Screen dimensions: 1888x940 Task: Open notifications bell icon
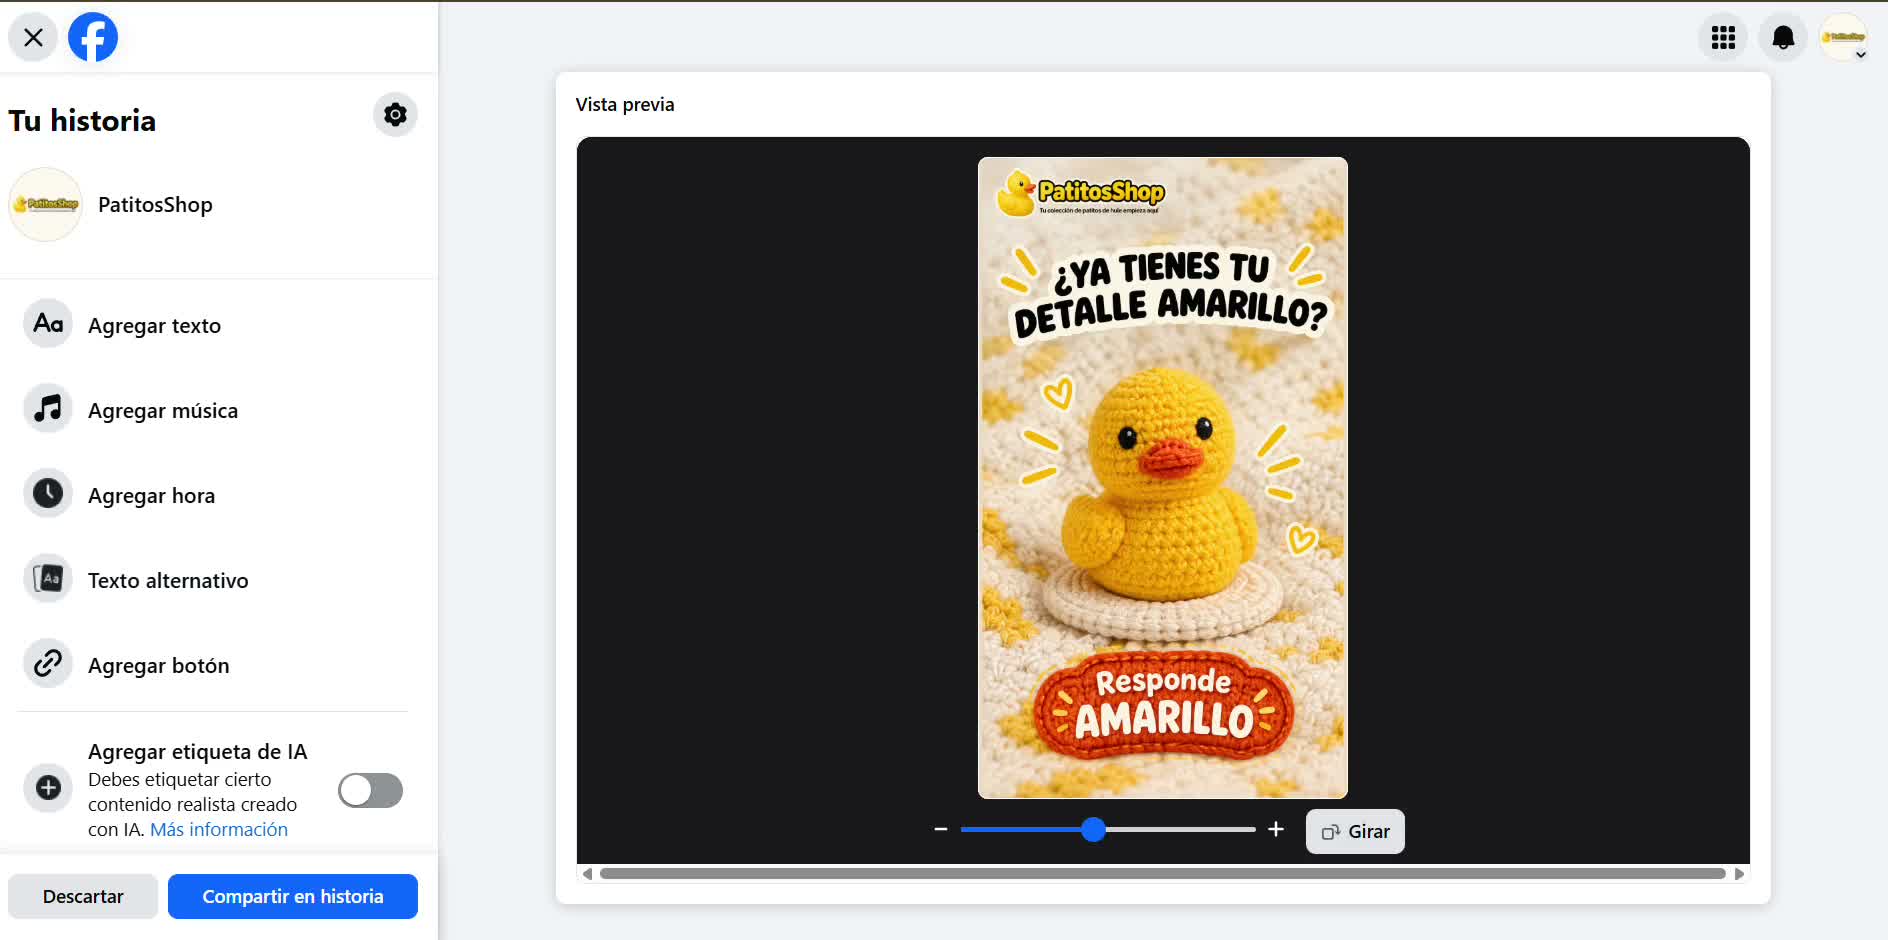click(x=1783, y=38)
